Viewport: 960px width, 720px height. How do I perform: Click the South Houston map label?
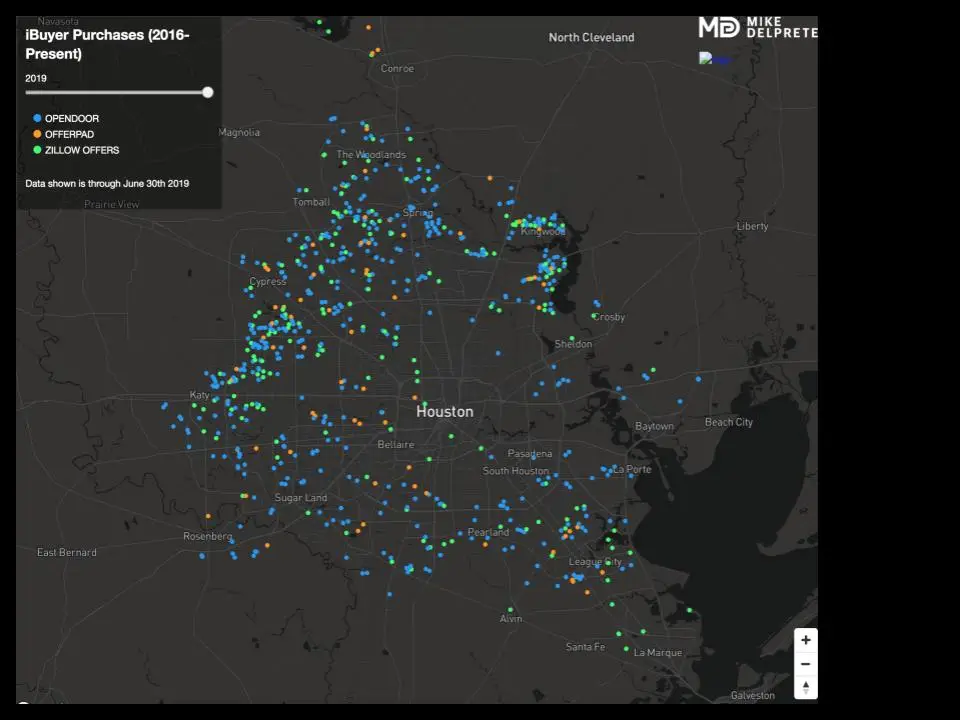516,471
